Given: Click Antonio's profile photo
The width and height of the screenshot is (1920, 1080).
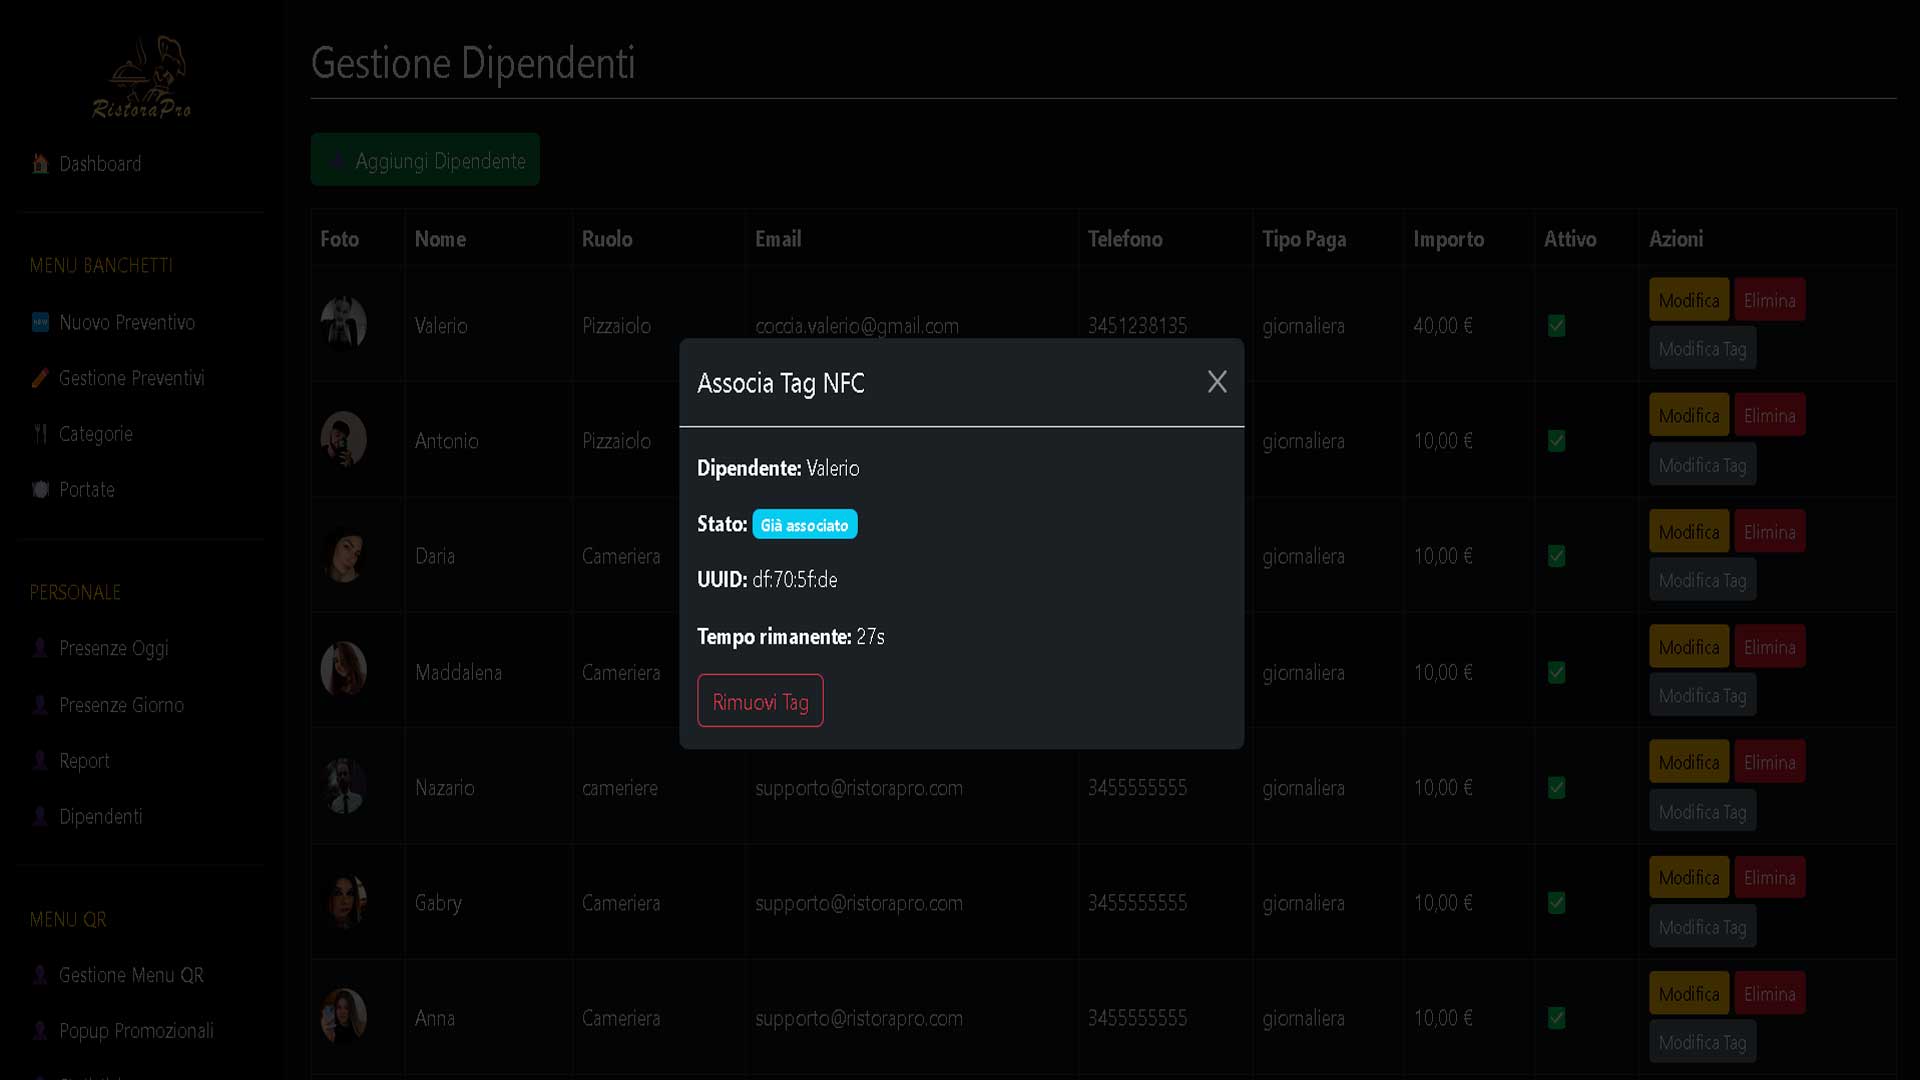Looking at the screenshot, I should coord(343,439).
